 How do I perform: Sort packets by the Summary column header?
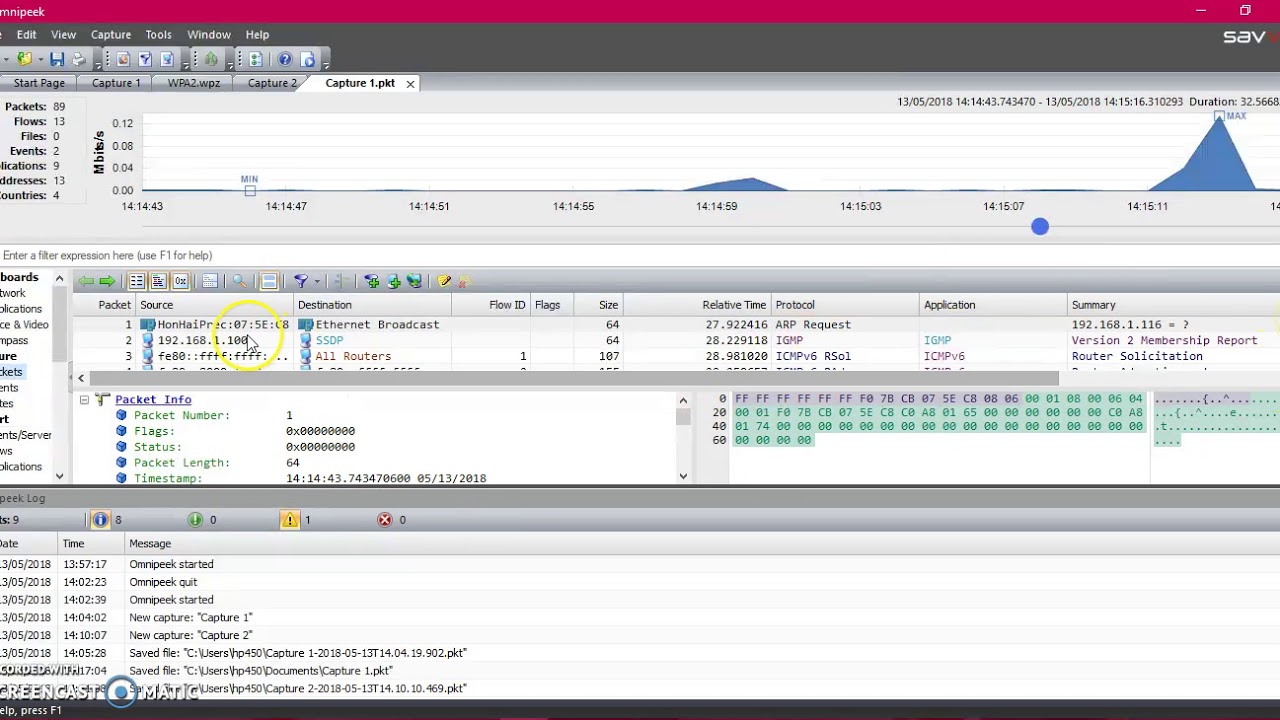[1173, 305]
